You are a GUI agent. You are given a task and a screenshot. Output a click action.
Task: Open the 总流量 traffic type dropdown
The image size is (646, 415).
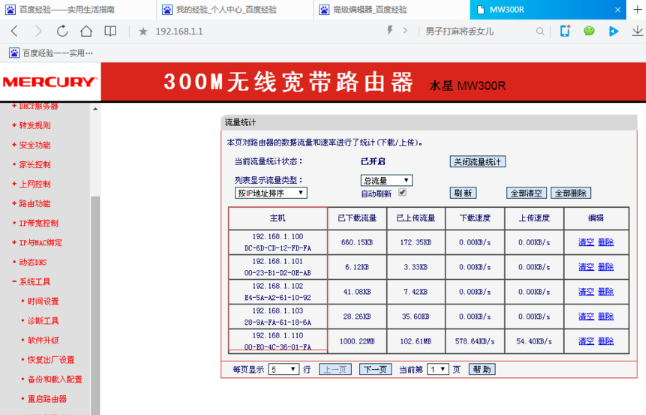tap(386, 180)
